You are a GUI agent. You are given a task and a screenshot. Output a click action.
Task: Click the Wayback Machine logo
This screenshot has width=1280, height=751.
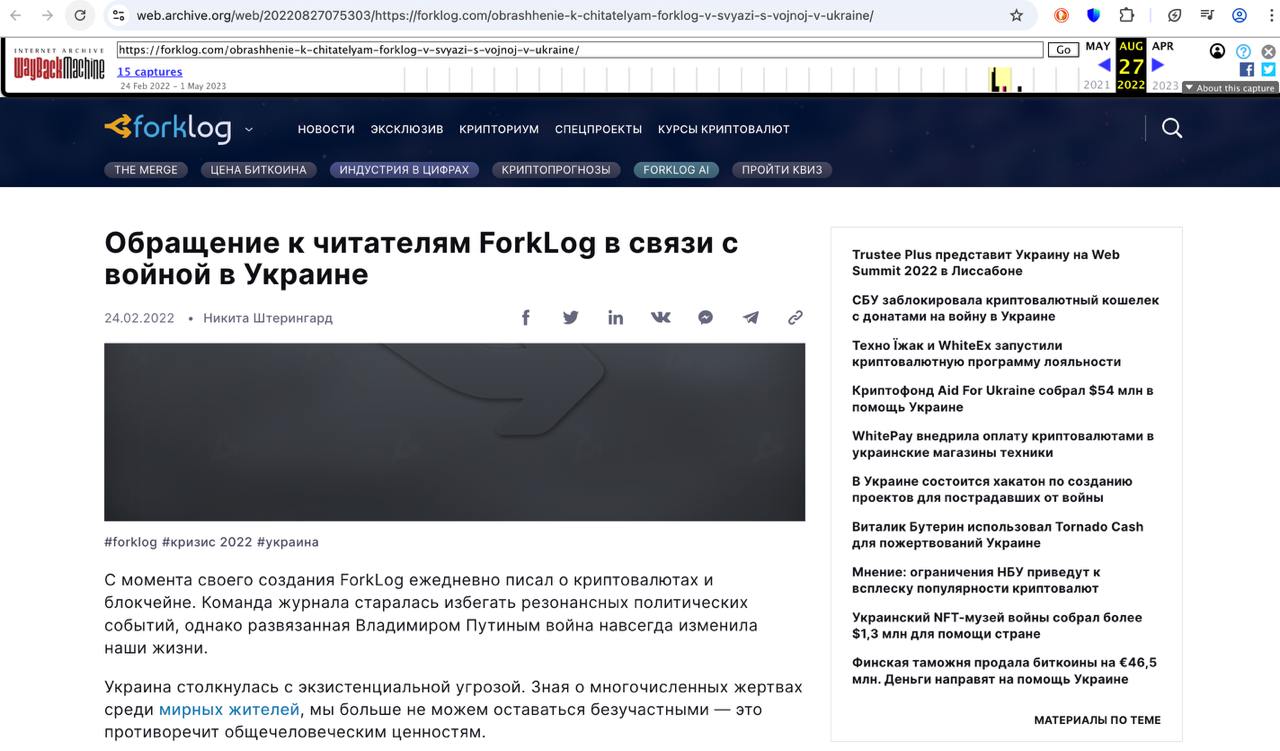pyautogui.click(x=59, y=66)
